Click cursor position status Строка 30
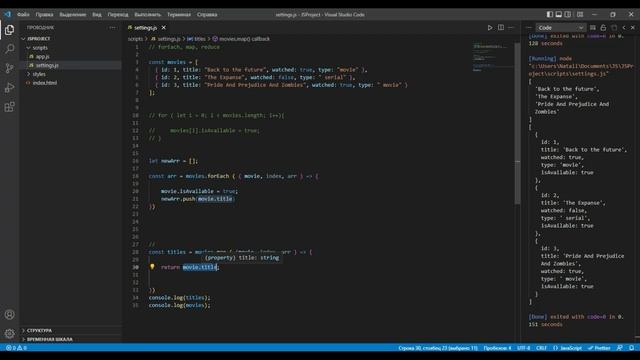640x360 pixels. tap(438, 348)
